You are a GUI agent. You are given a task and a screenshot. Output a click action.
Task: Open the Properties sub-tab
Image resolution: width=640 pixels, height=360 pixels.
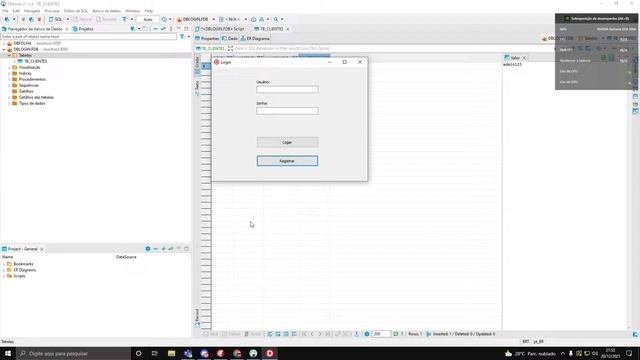click(207, 38)
